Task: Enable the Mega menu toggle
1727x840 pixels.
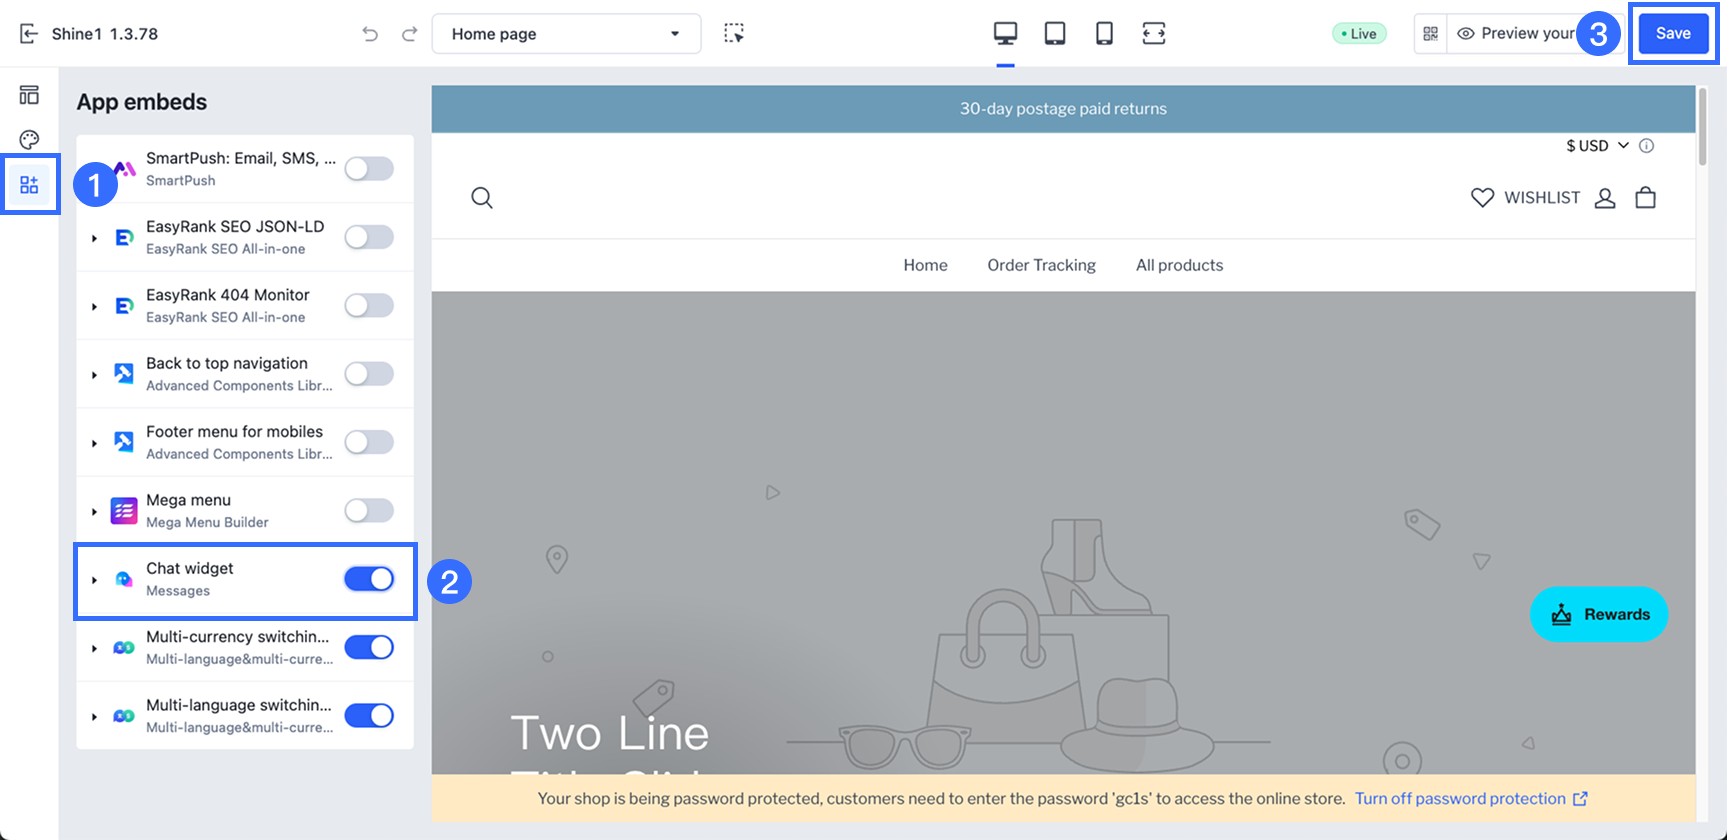Action: tap(369, 510)
